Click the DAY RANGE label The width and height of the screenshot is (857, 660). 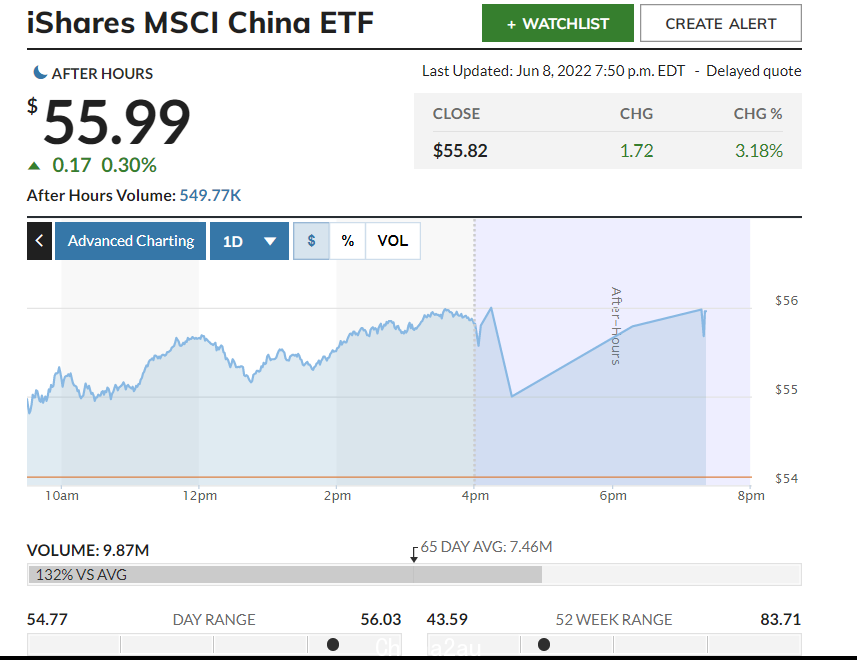pyautogui.click(x=214, y=620)
